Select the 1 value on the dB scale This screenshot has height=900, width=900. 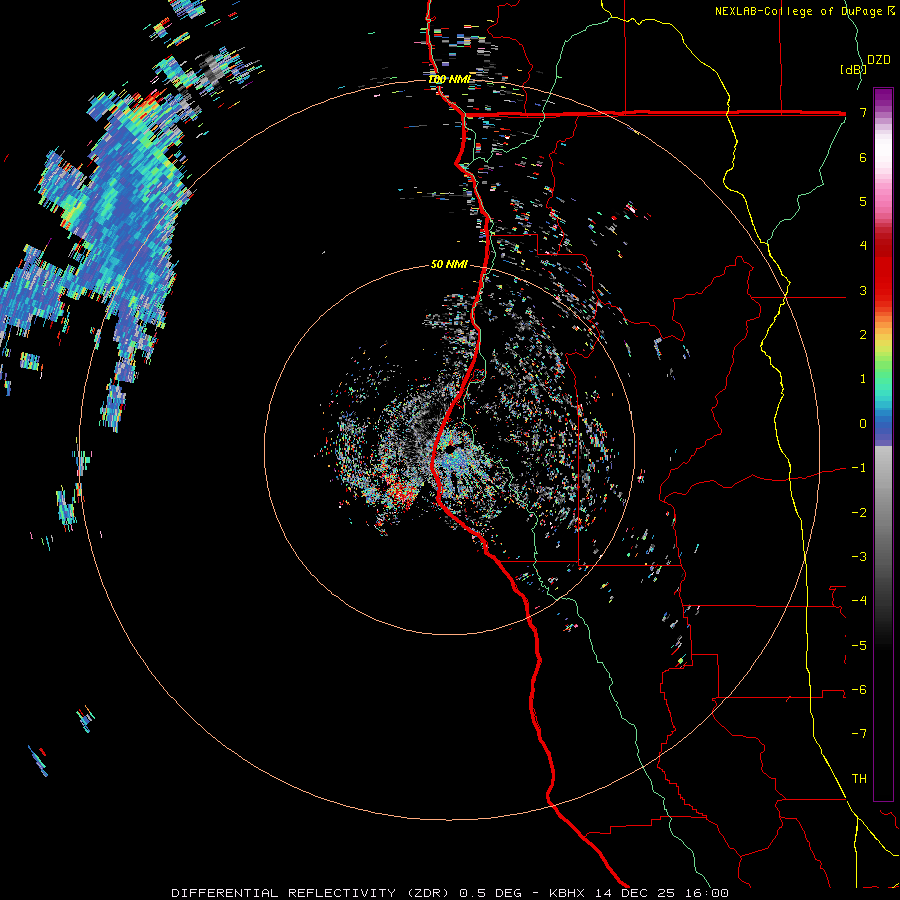pyautogui.click(x=863, y=379)
